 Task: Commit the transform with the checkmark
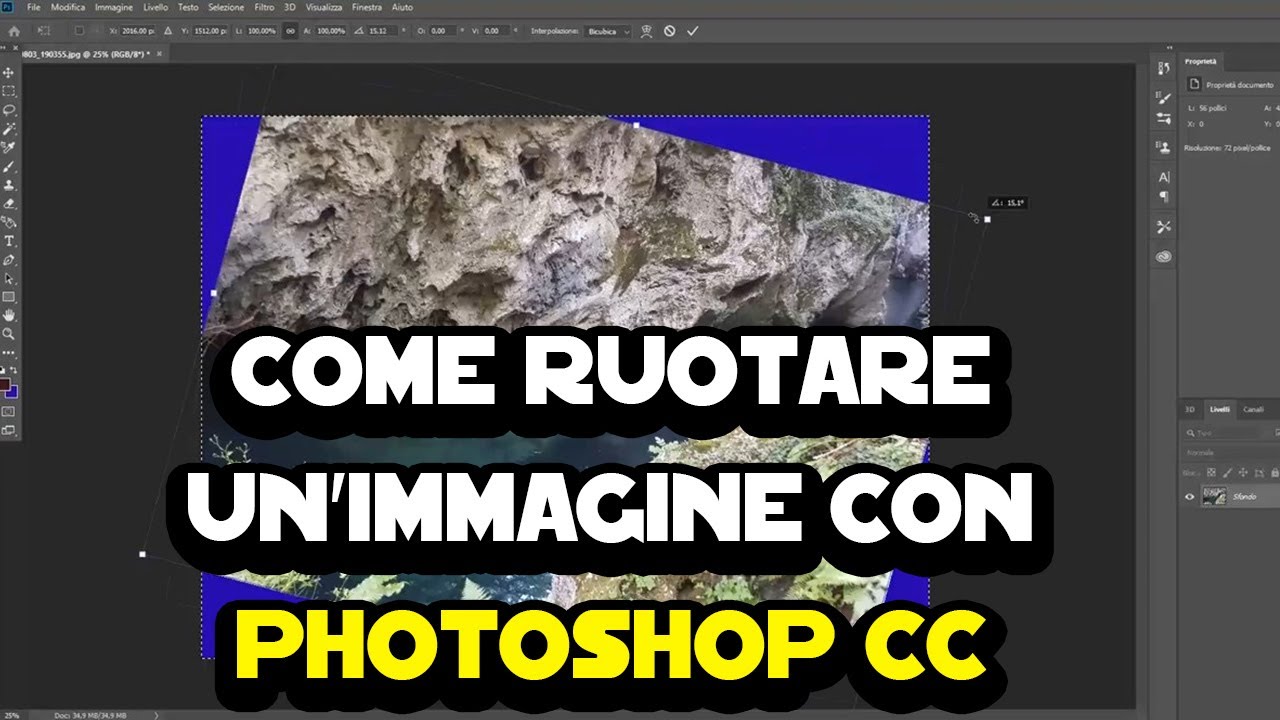click(692, 31)
